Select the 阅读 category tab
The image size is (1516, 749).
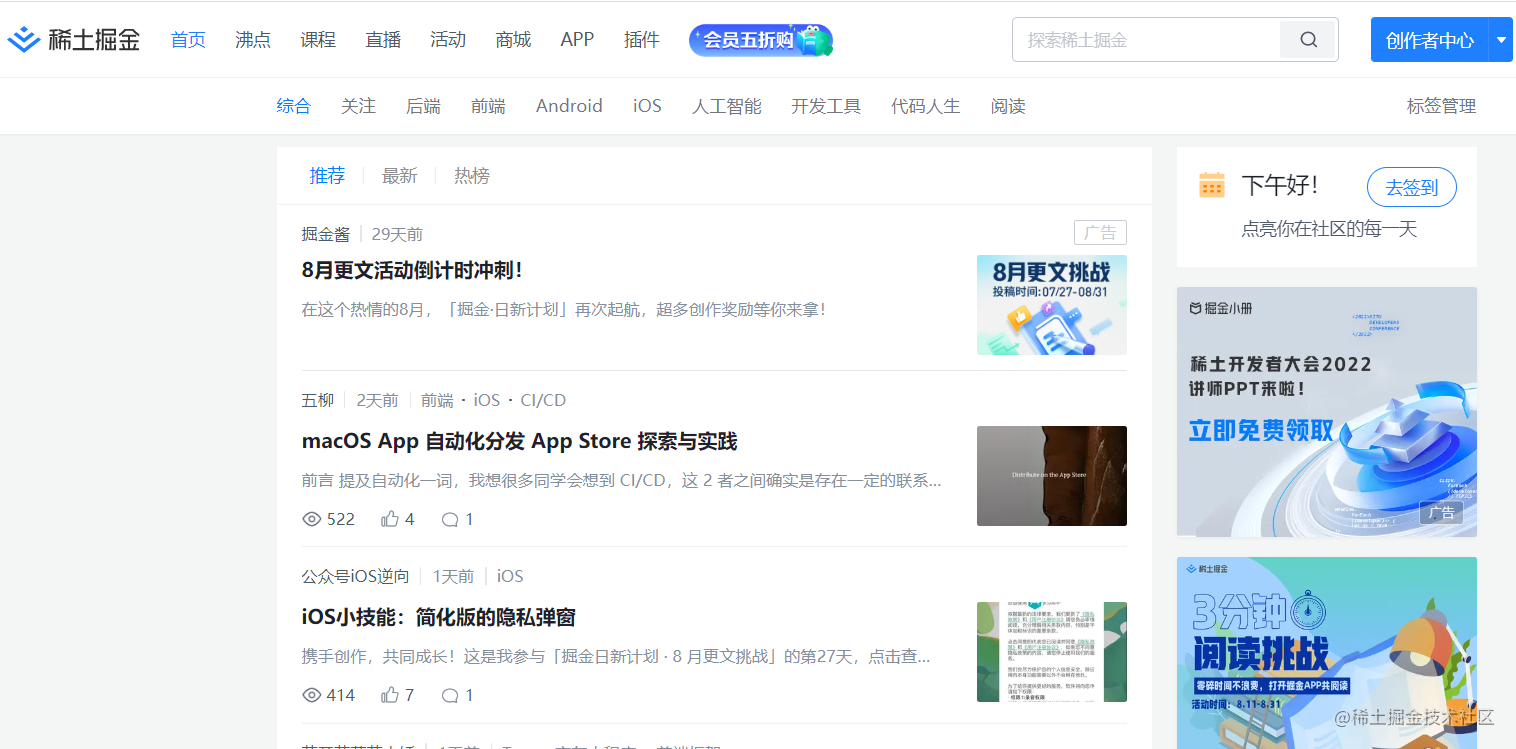point(1008,106)
